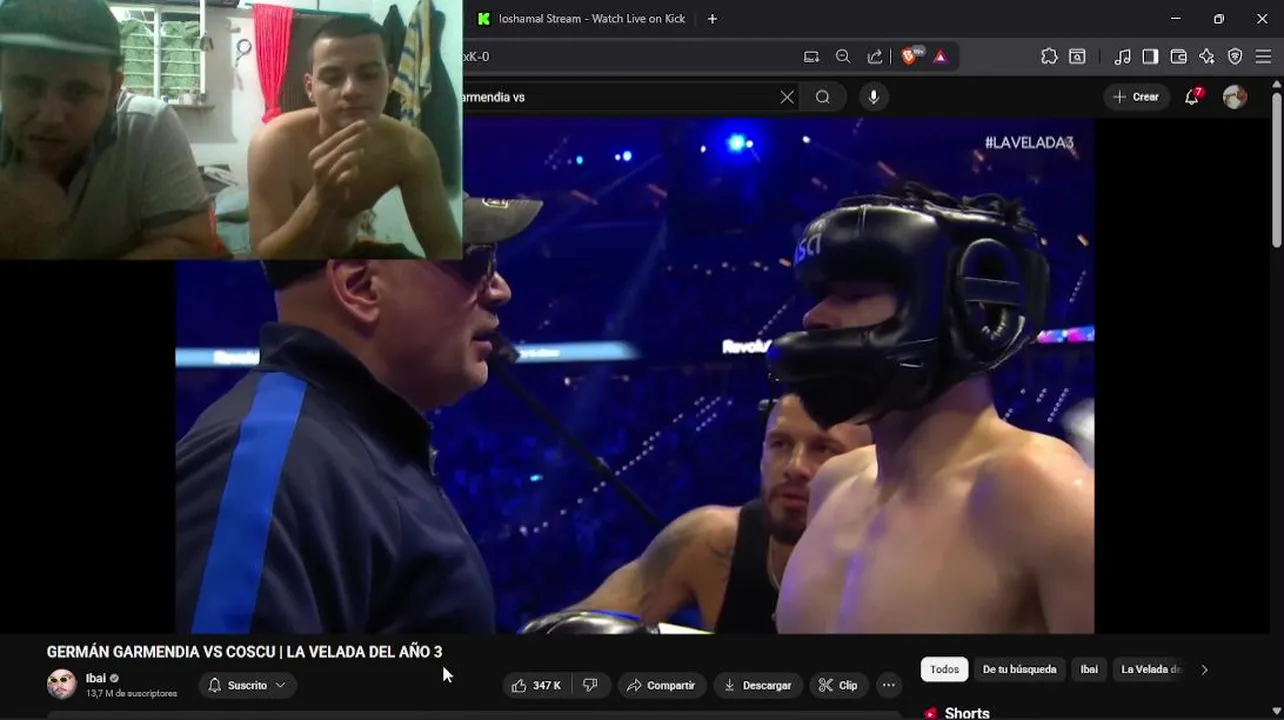Viewport: 1284px width, 720px height.
Task: Open YouTube notifications bell
Action: point(1191,97)
